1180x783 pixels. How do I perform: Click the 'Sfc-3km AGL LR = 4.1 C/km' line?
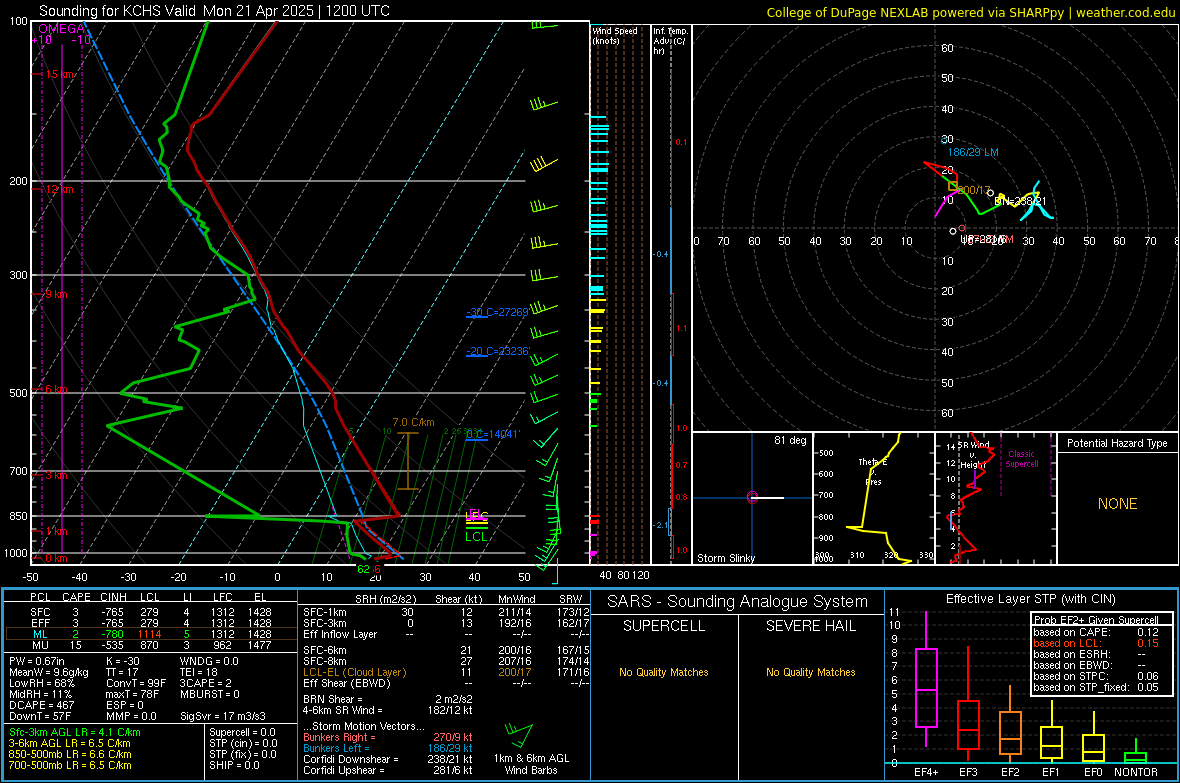pos(75,732)
